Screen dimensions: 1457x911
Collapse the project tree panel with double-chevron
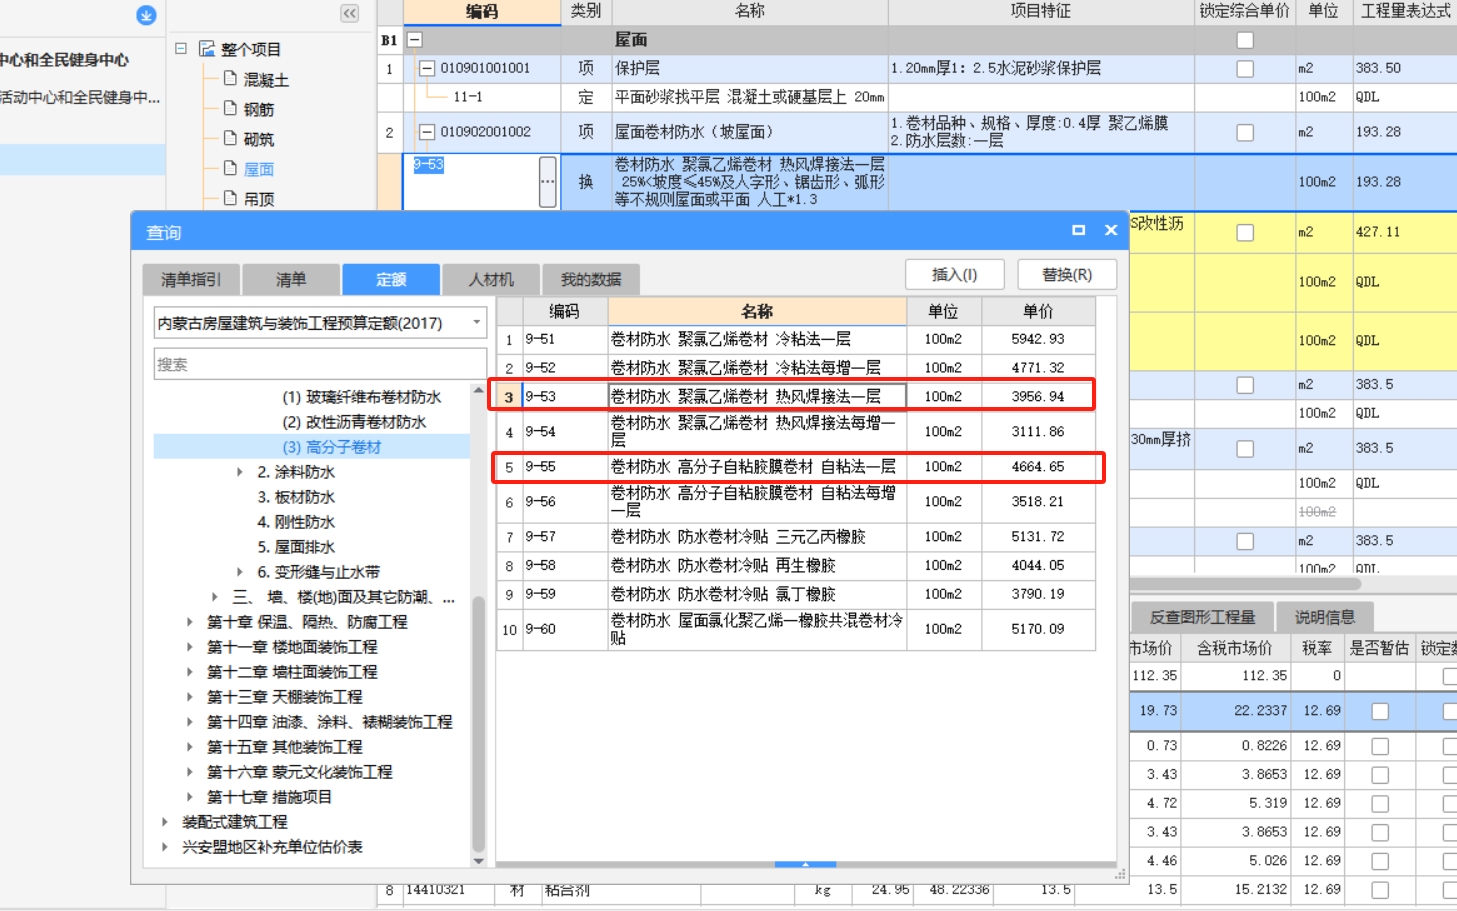coord(349,13)
